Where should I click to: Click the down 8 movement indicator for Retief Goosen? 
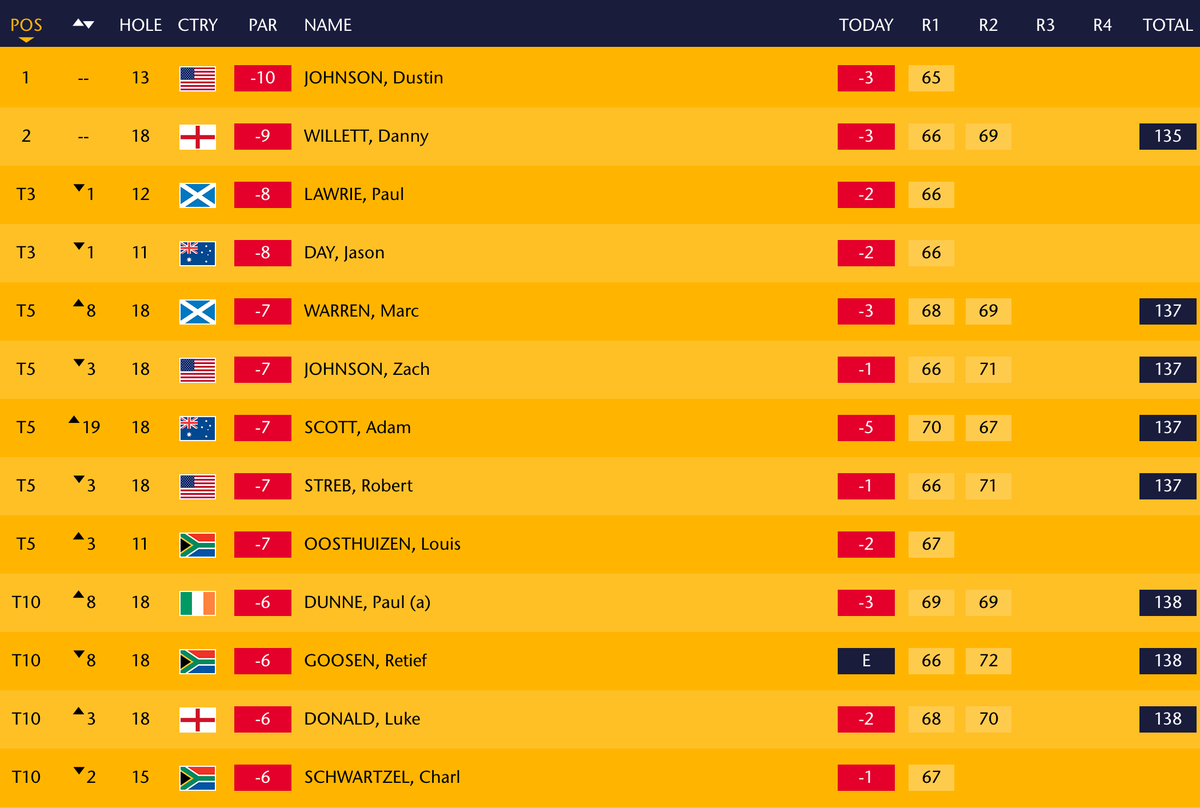84,659
